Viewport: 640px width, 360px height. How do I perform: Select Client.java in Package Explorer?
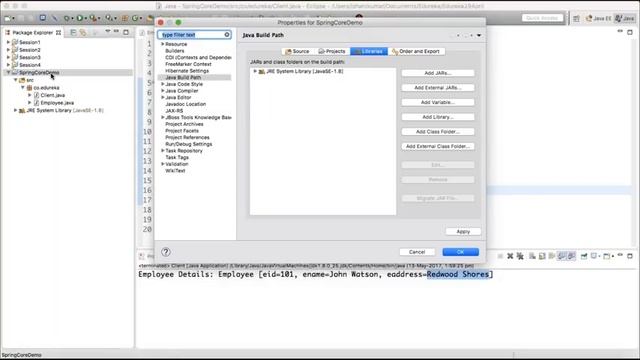53,95
